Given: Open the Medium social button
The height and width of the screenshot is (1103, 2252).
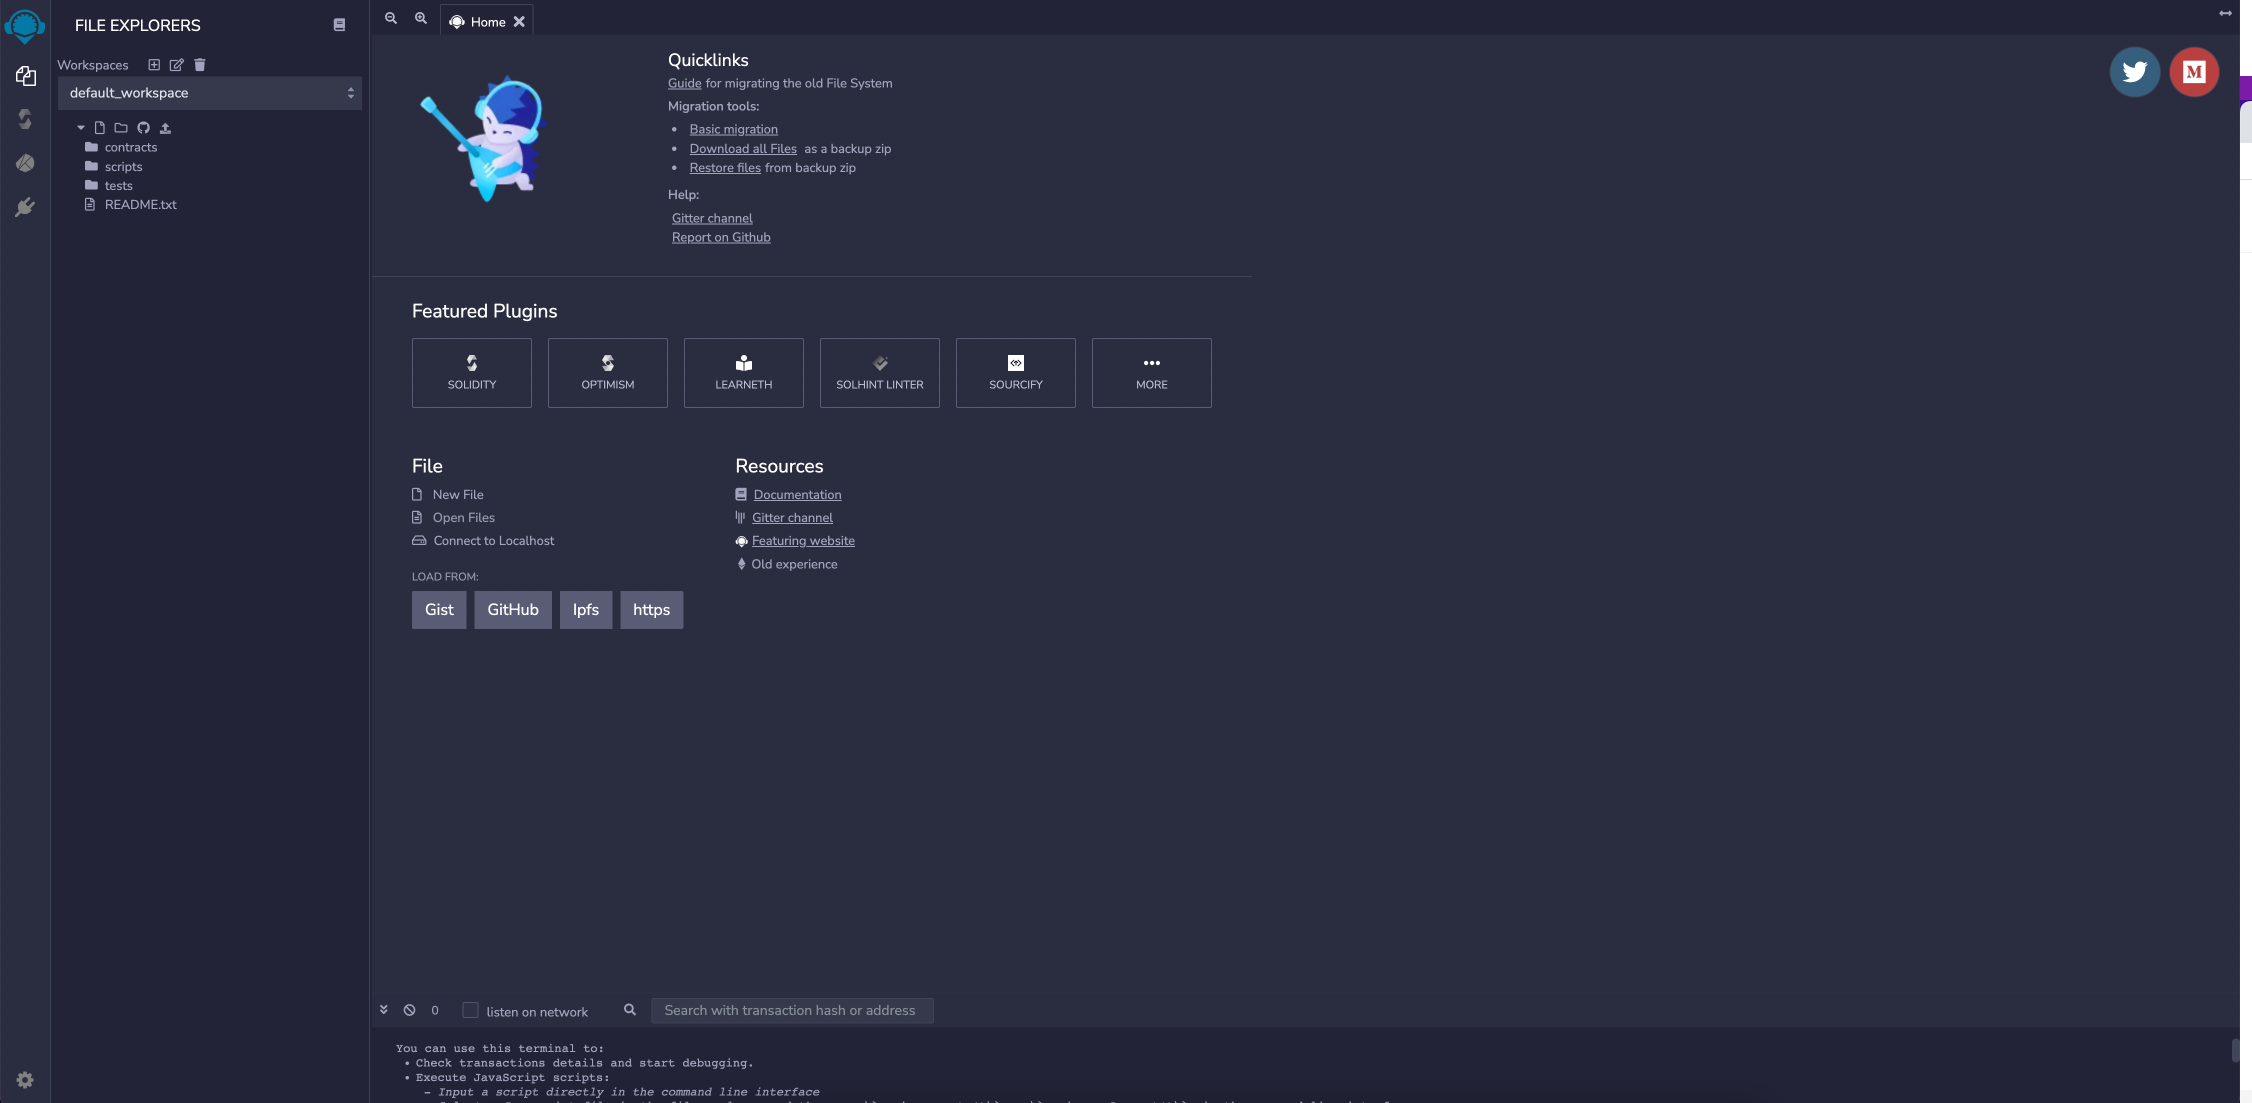Looking at the screenshot, I should (x=2194, y=72).
